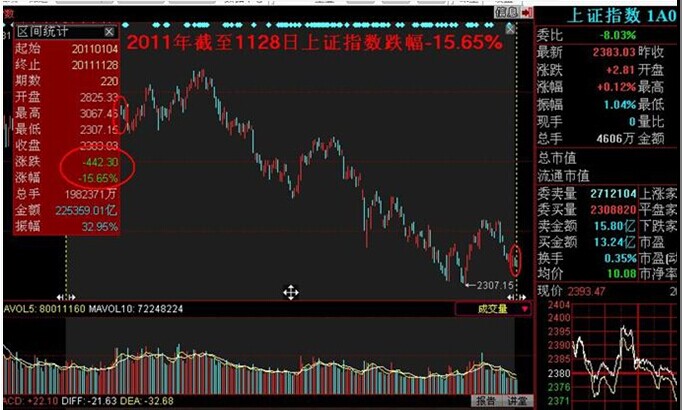The height and width of the screenshot is (410, 682).
Task: Click the 涨跌 value -442.30
Action: click(100, 162)
